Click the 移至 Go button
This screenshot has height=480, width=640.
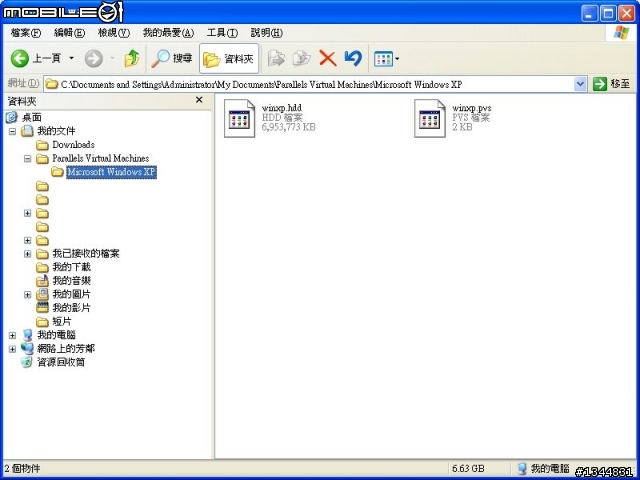612,84
